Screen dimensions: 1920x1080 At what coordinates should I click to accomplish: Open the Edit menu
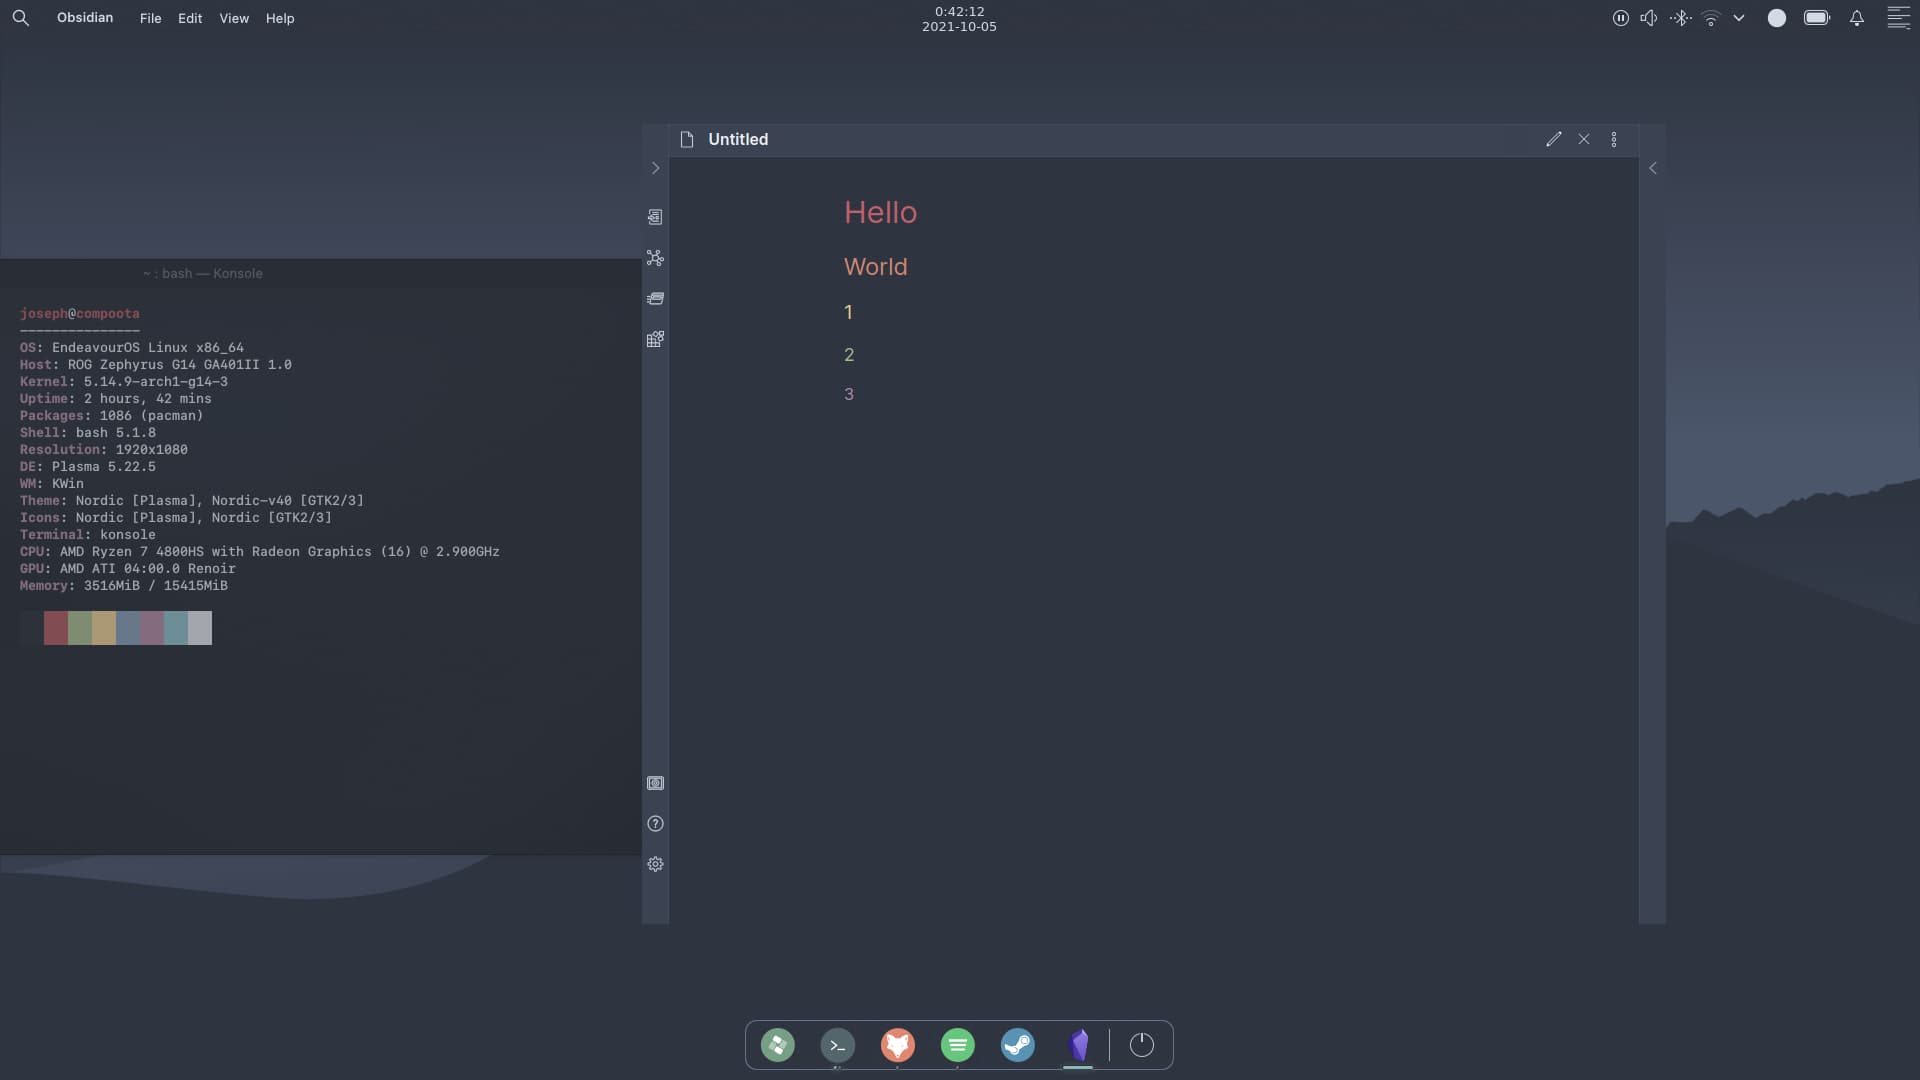[x=190, y=18]
